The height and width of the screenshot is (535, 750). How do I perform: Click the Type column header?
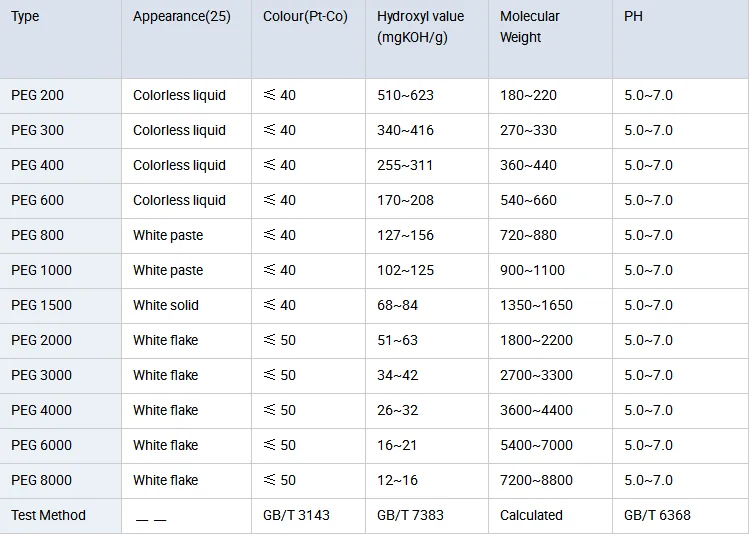(25, 17)
